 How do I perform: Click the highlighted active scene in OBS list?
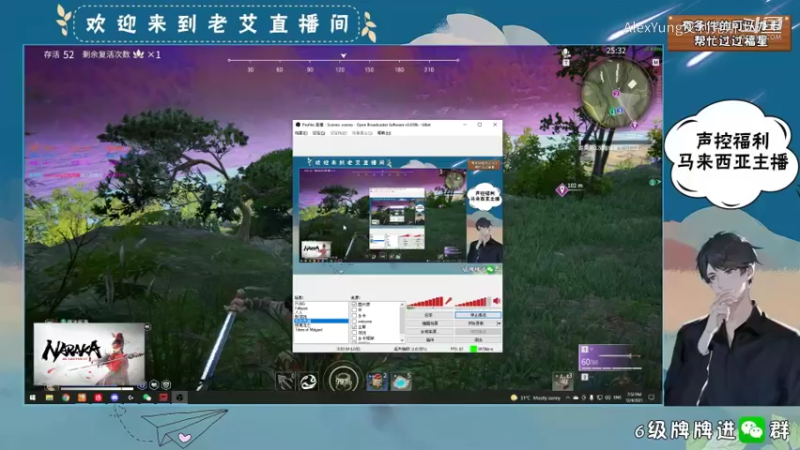321,321
